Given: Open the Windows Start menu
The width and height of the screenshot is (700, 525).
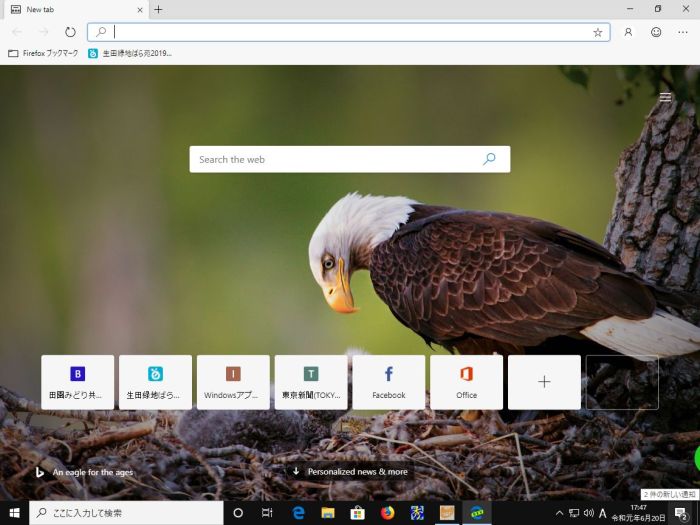Looking at the screenshot, I should coord(14,513).
